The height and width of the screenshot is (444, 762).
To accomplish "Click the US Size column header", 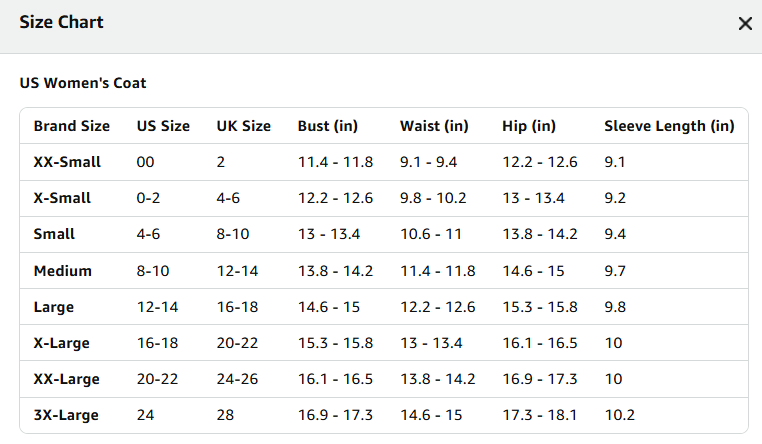I will pyautogui.click(x=163, y=126).
